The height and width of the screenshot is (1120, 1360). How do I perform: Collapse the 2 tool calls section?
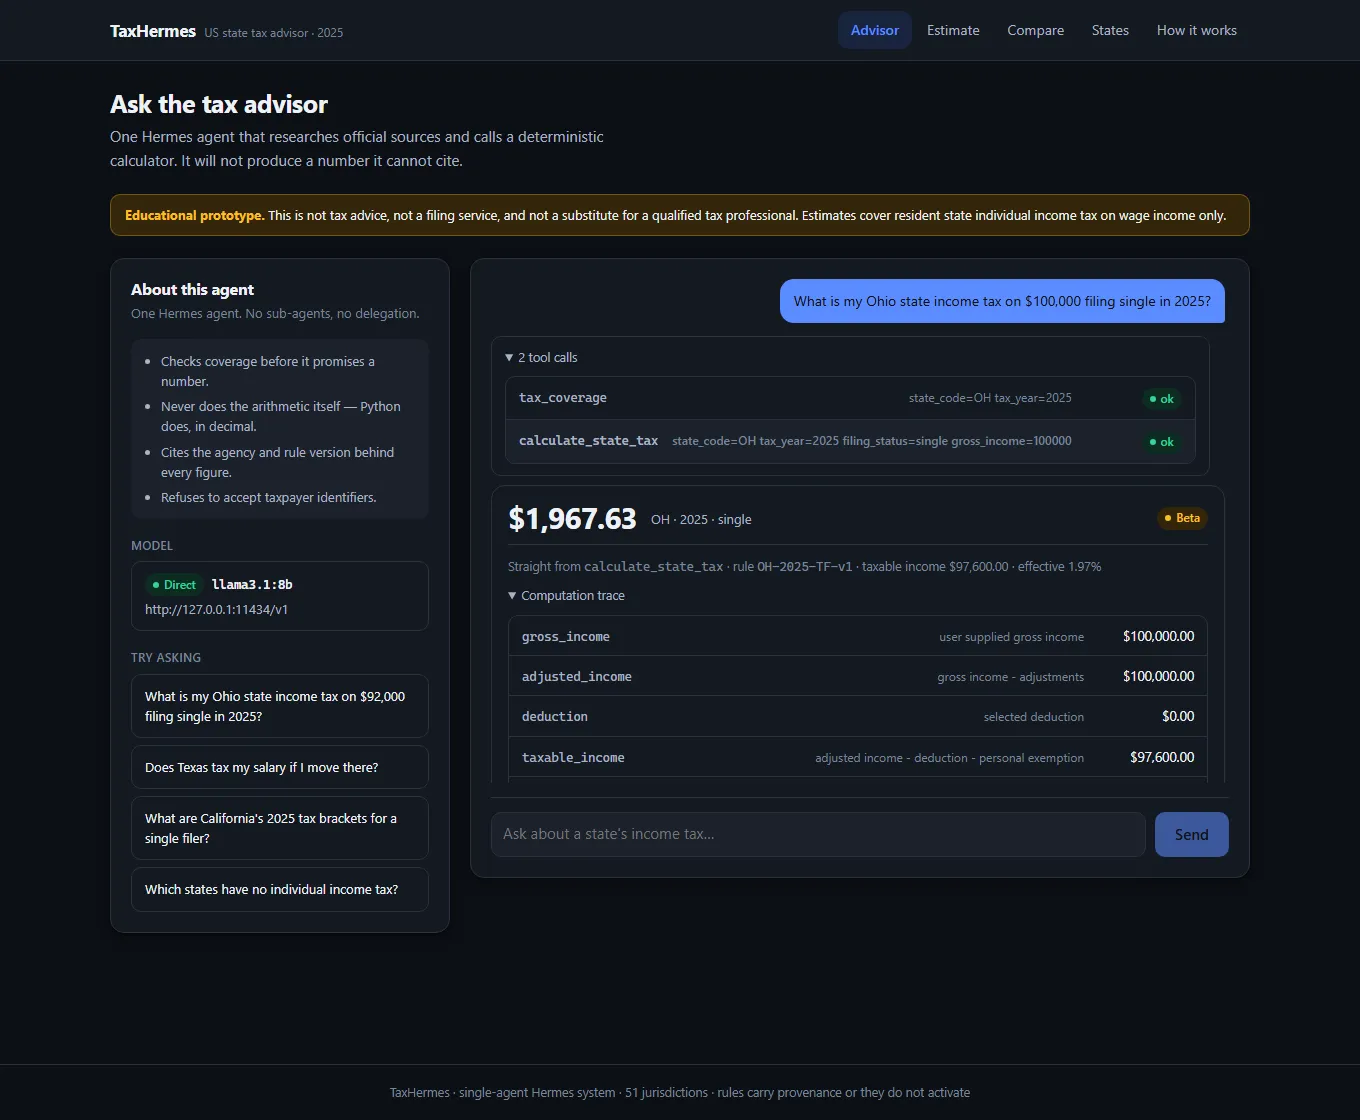coord(541,357)
